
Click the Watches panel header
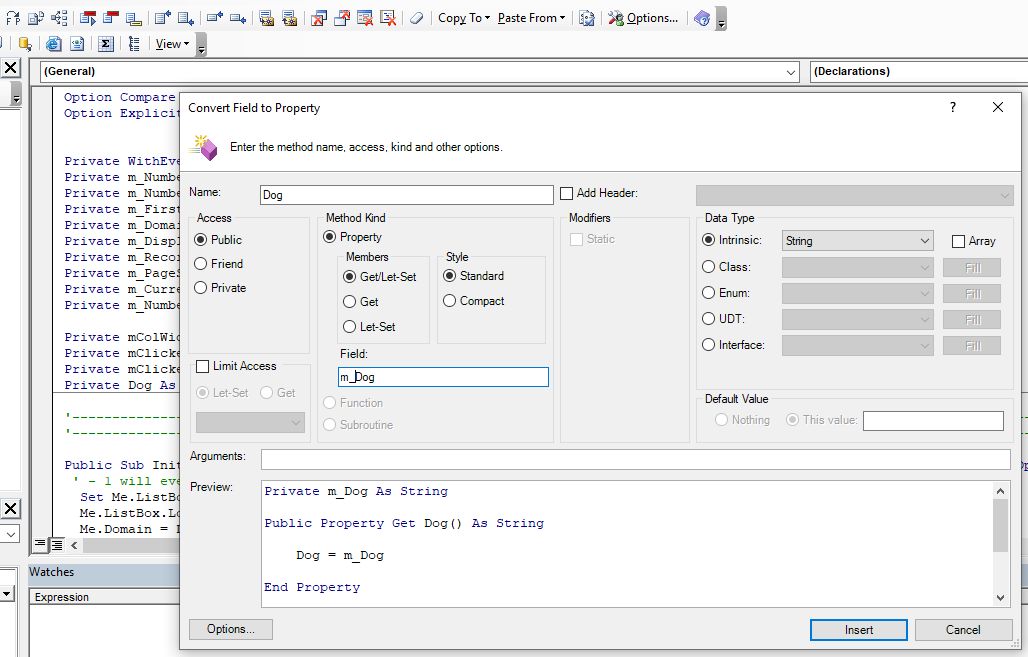[x=104, y=572]
